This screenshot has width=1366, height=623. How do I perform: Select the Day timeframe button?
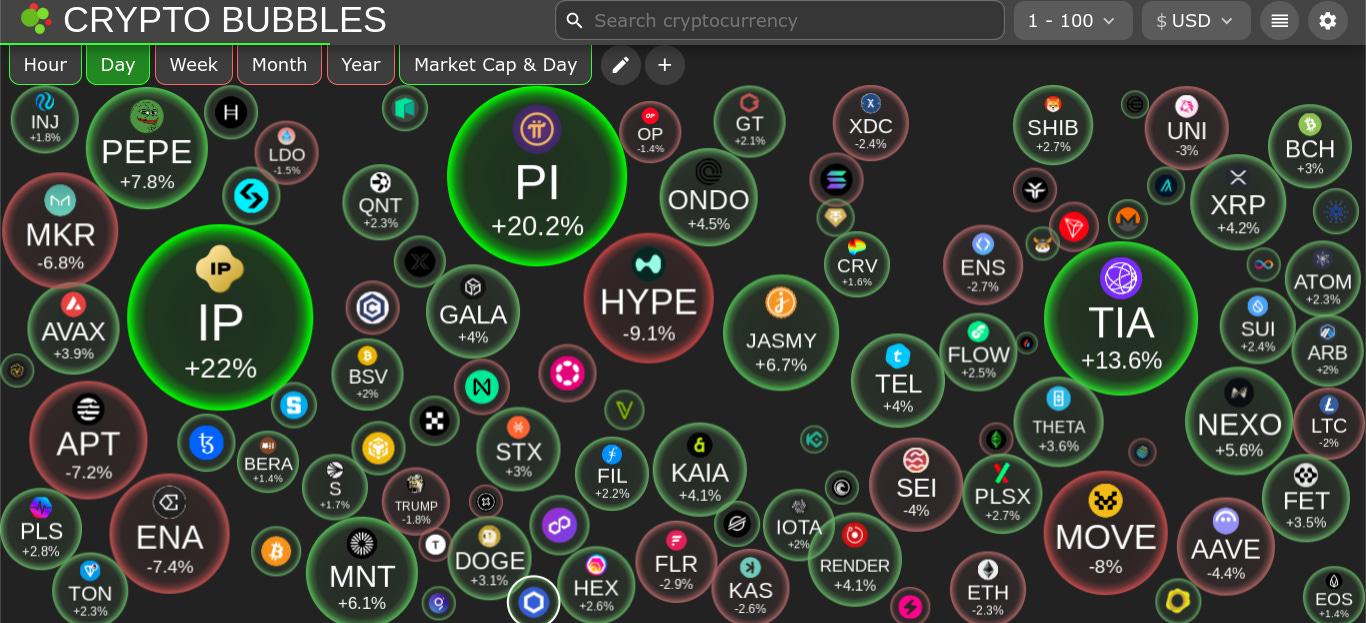[118, 65]
